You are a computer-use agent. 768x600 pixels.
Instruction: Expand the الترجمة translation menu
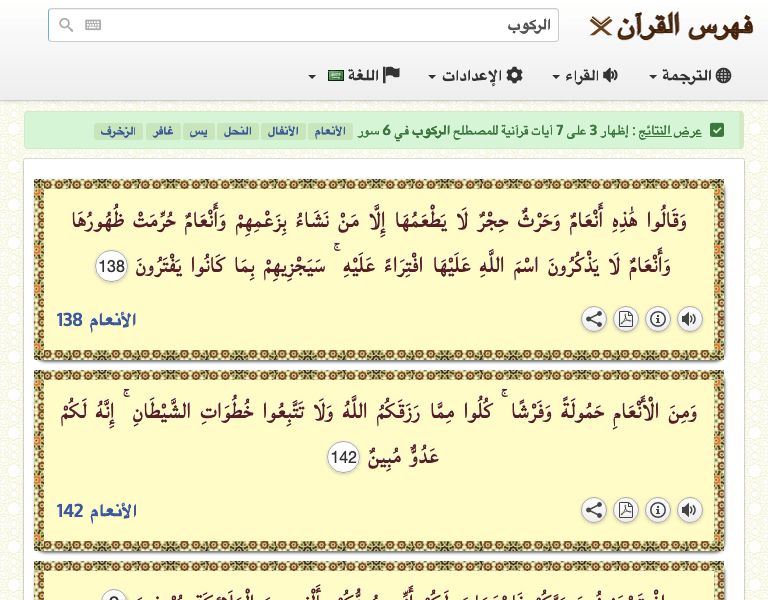690,75
